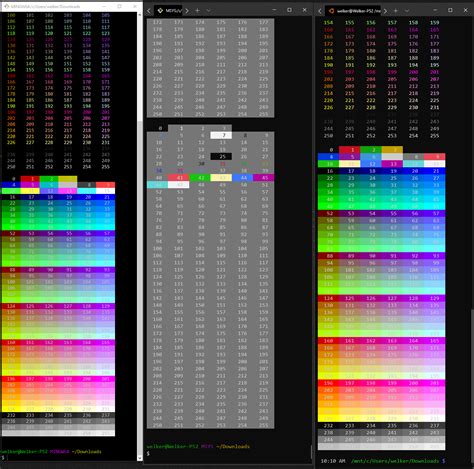Viewport: 474px width, 469px height.
Task: Click the number 52 in the welker@Welker-PS2 window
Action: click(330, 213)
